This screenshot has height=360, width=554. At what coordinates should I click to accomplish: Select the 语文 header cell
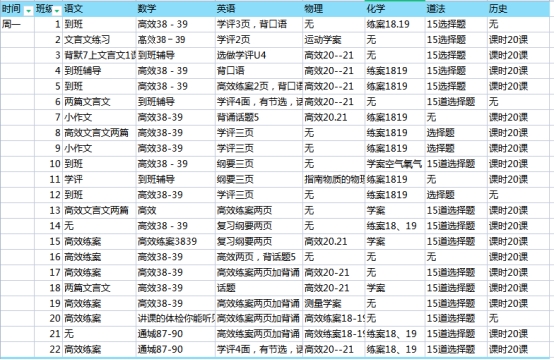pos(99,9)
